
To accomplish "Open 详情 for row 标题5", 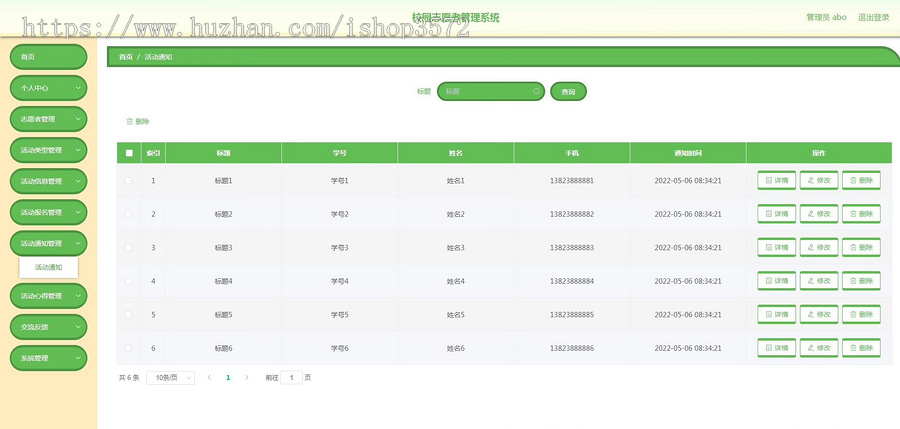I will [x=777, y=314].
